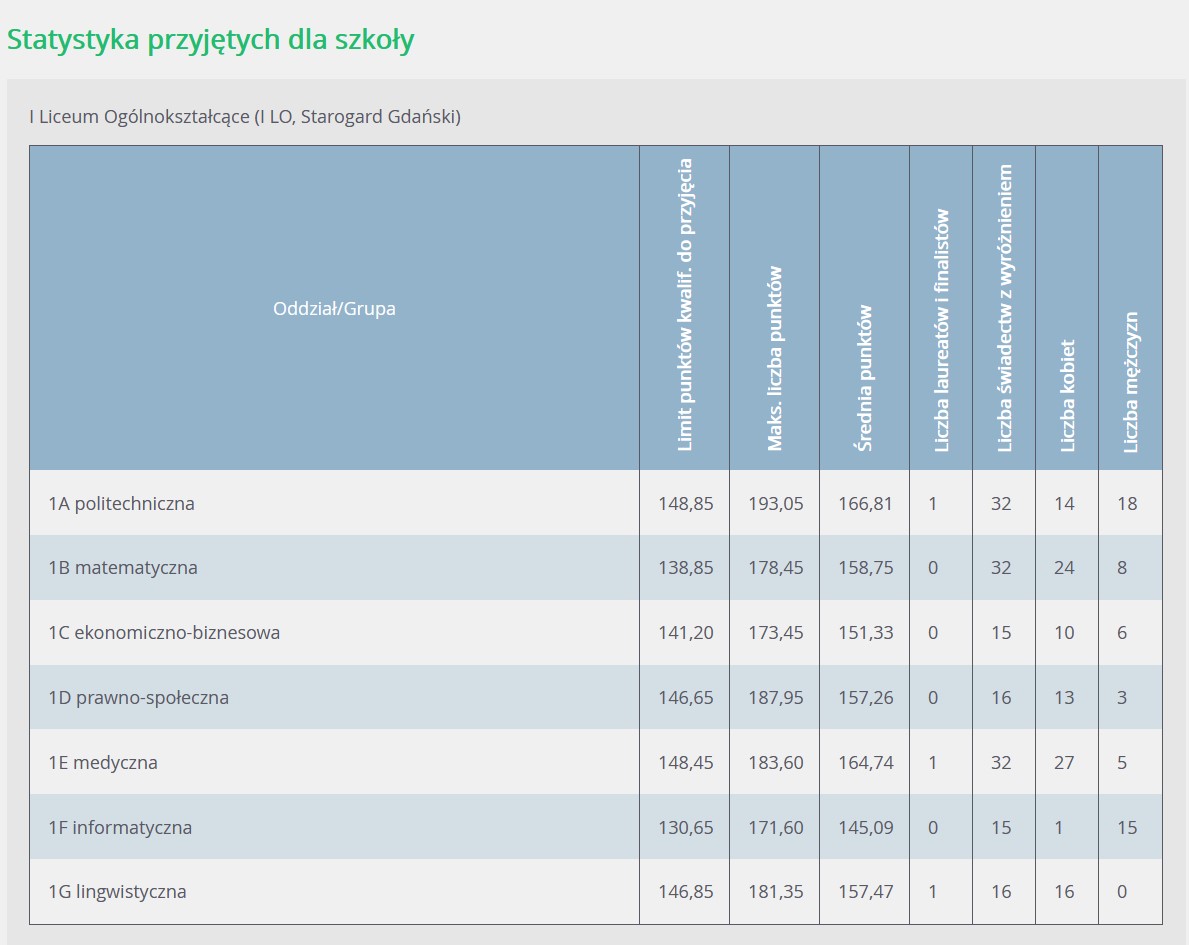The width and height of the screenshot is (1189, 945).
Task: Select row '1G lingwistyczna'
Action: [x=595, y=892]
